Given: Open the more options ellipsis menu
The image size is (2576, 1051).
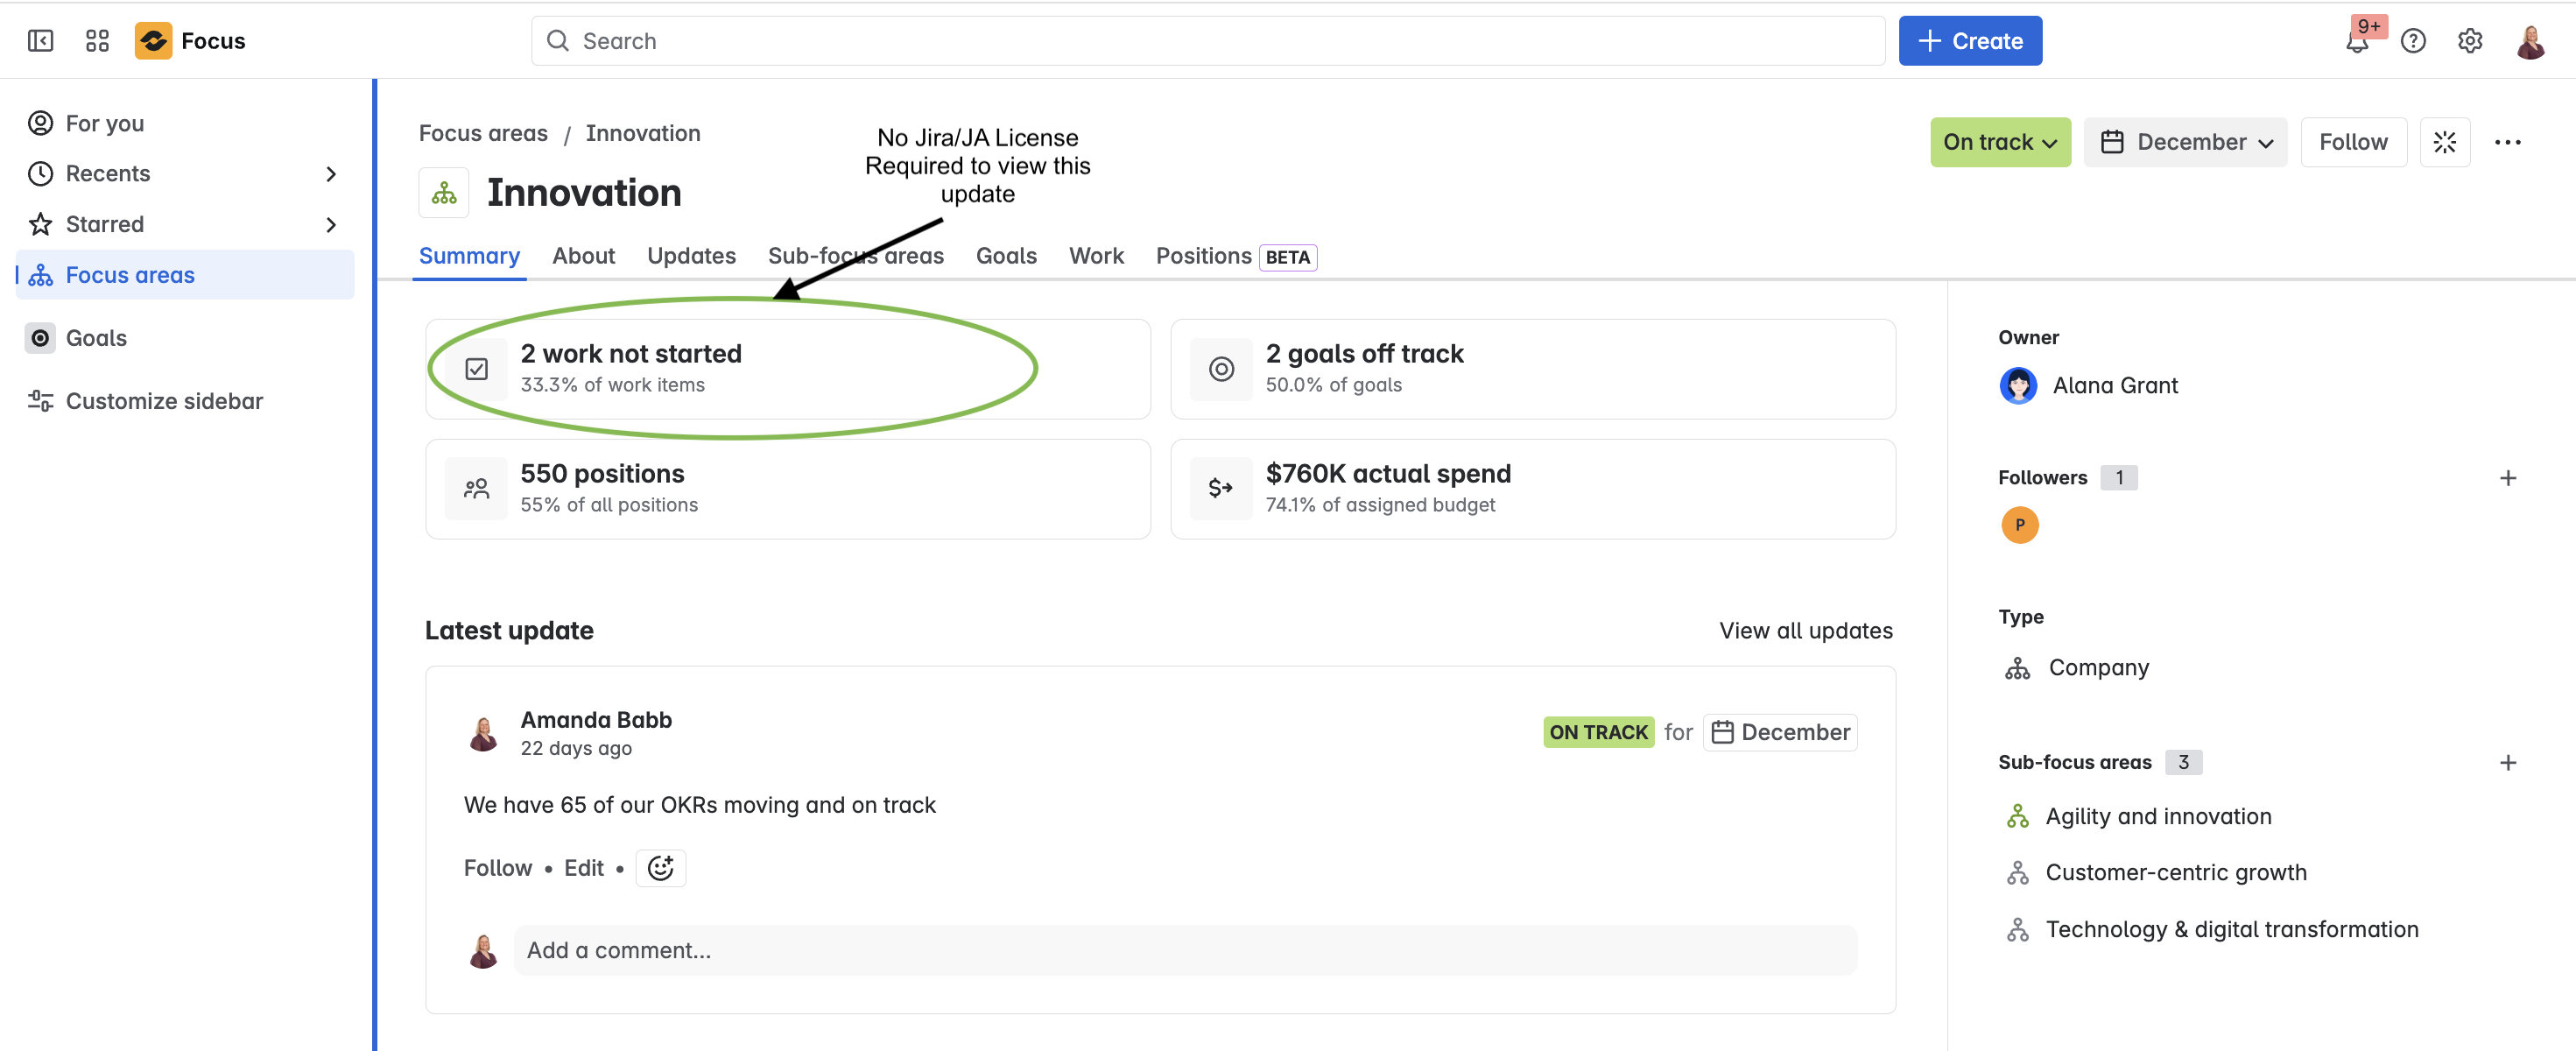Looking at the screenshot, I should point(2509,142).
